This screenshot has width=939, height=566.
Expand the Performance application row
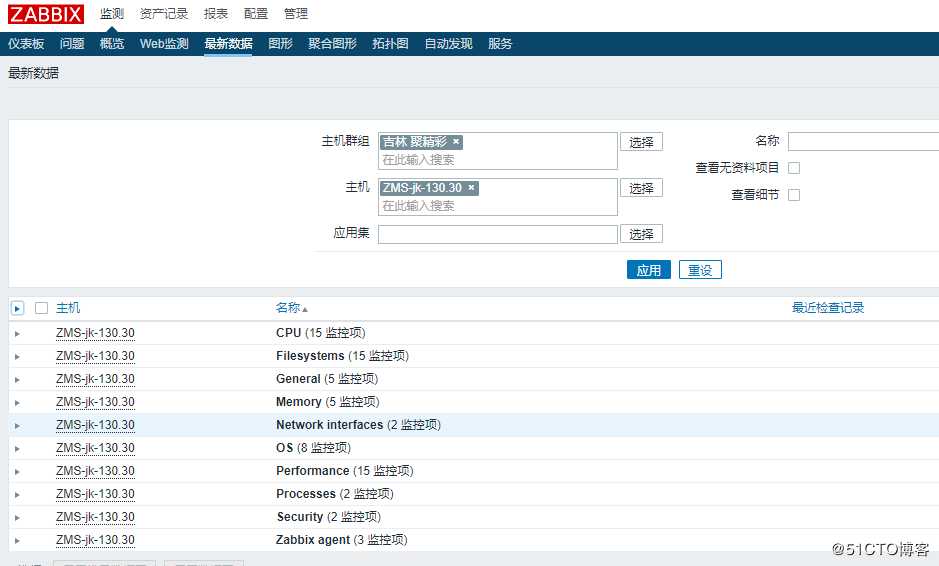[x=17, y=471]
